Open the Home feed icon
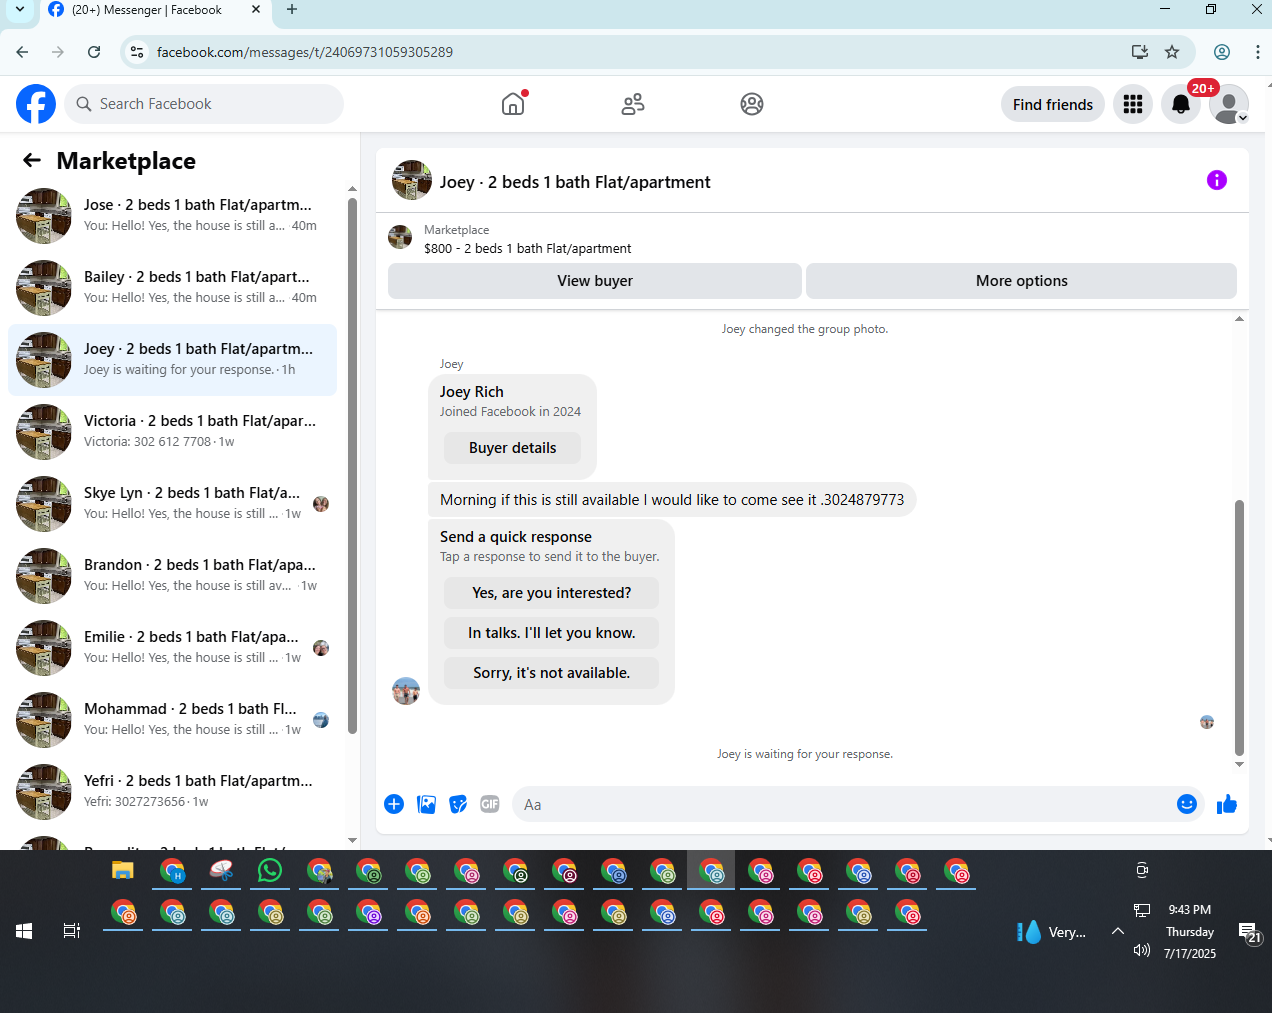1272x1013 pixels. 513,104
